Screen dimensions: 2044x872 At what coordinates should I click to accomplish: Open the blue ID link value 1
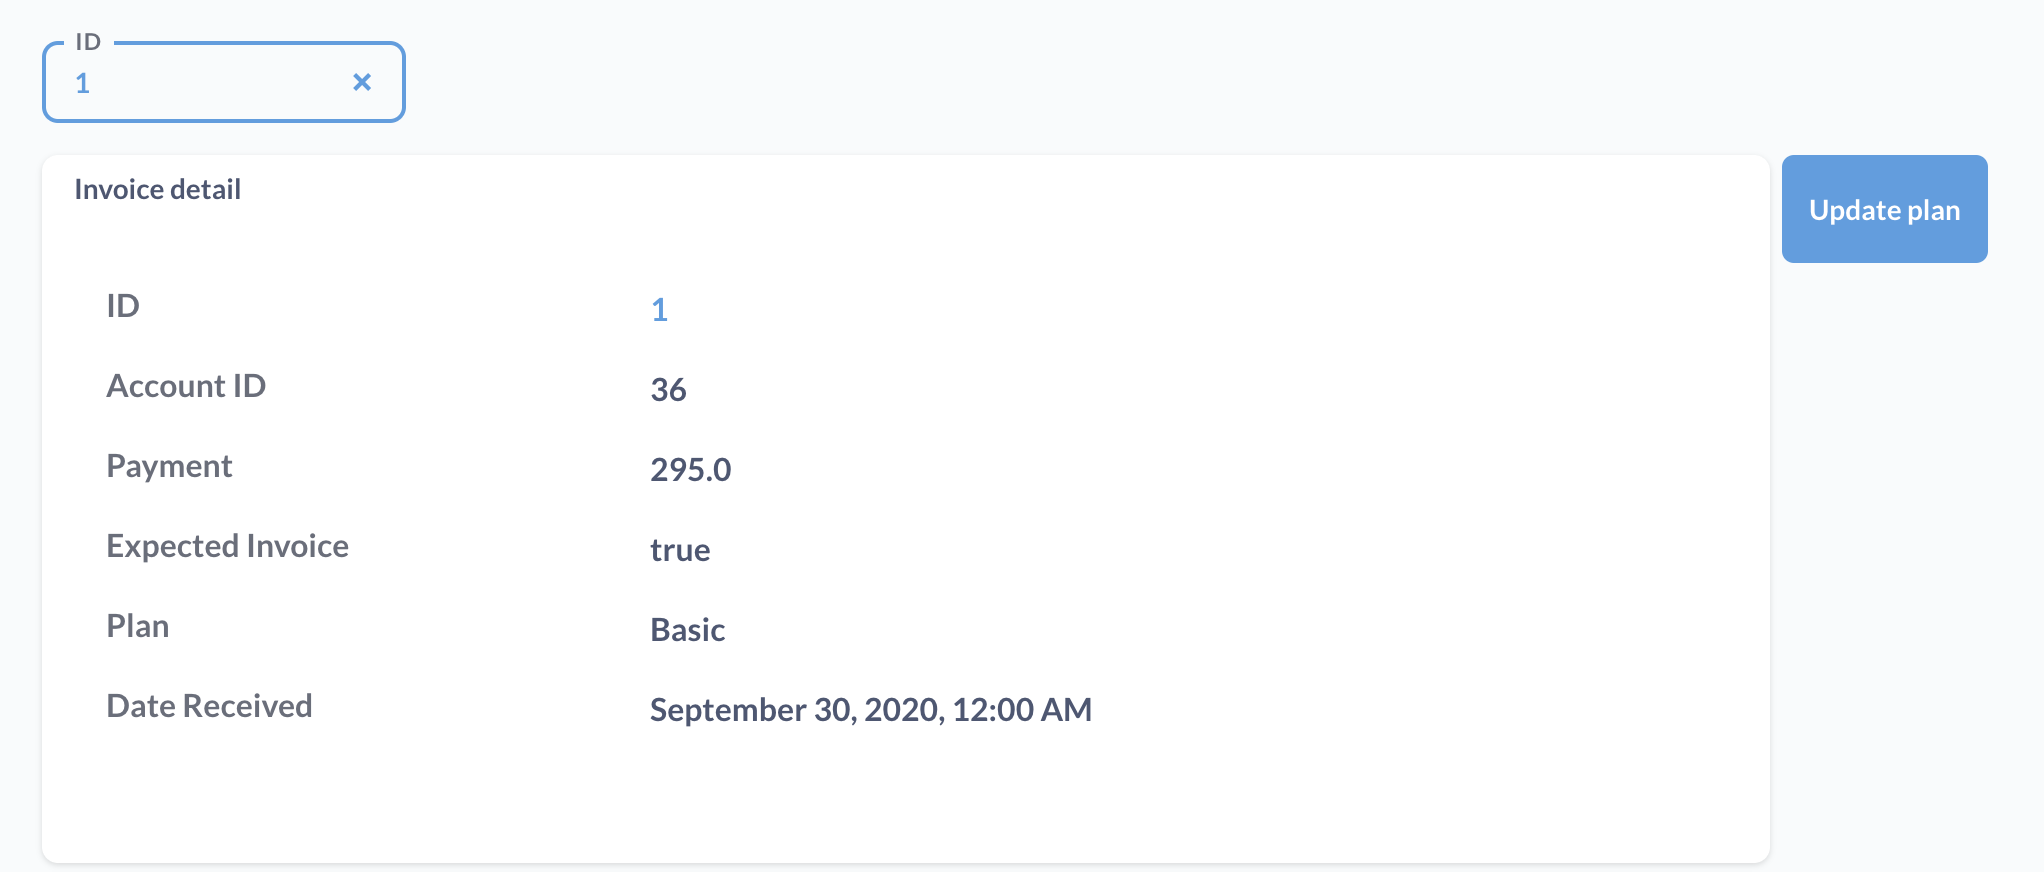point(659,310)
